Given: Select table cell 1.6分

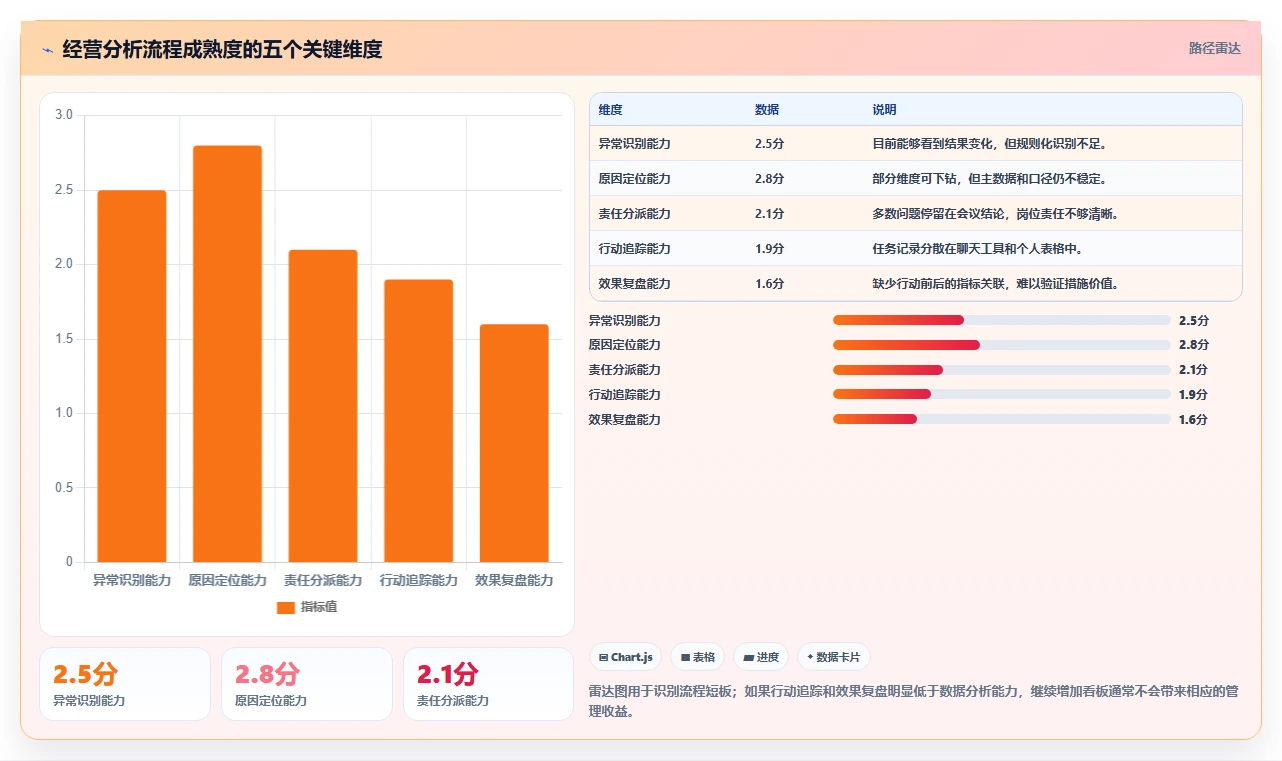Looking at the screenshot, I should tap(769, 284).
